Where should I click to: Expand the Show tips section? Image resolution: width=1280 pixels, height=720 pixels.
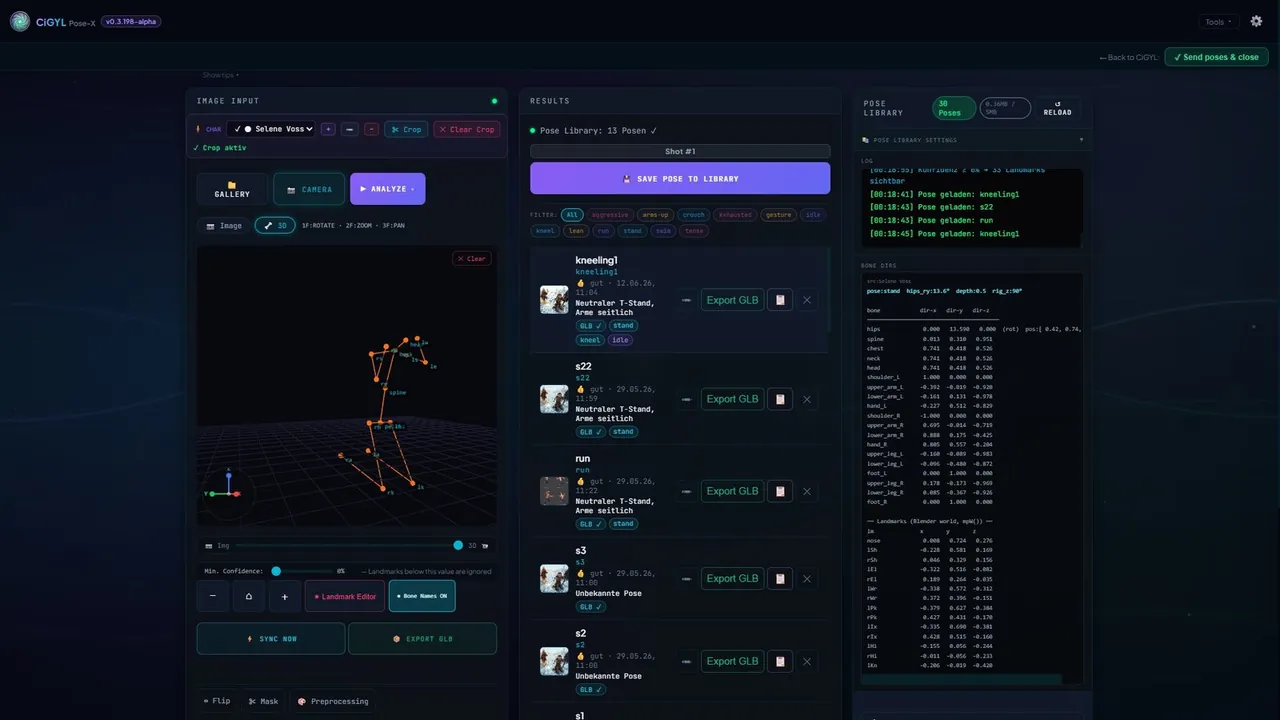(x=221, y=75)
